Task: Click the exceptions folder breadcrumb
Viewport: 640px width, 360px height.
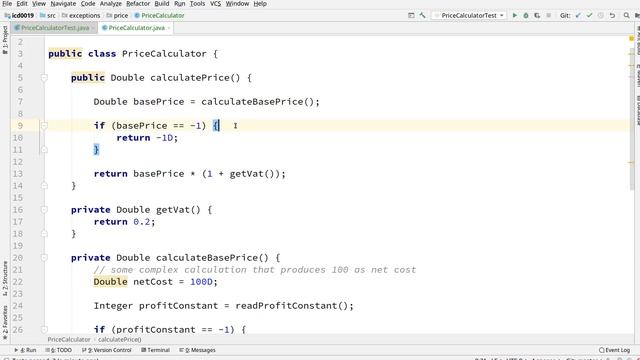Action: 81,16
